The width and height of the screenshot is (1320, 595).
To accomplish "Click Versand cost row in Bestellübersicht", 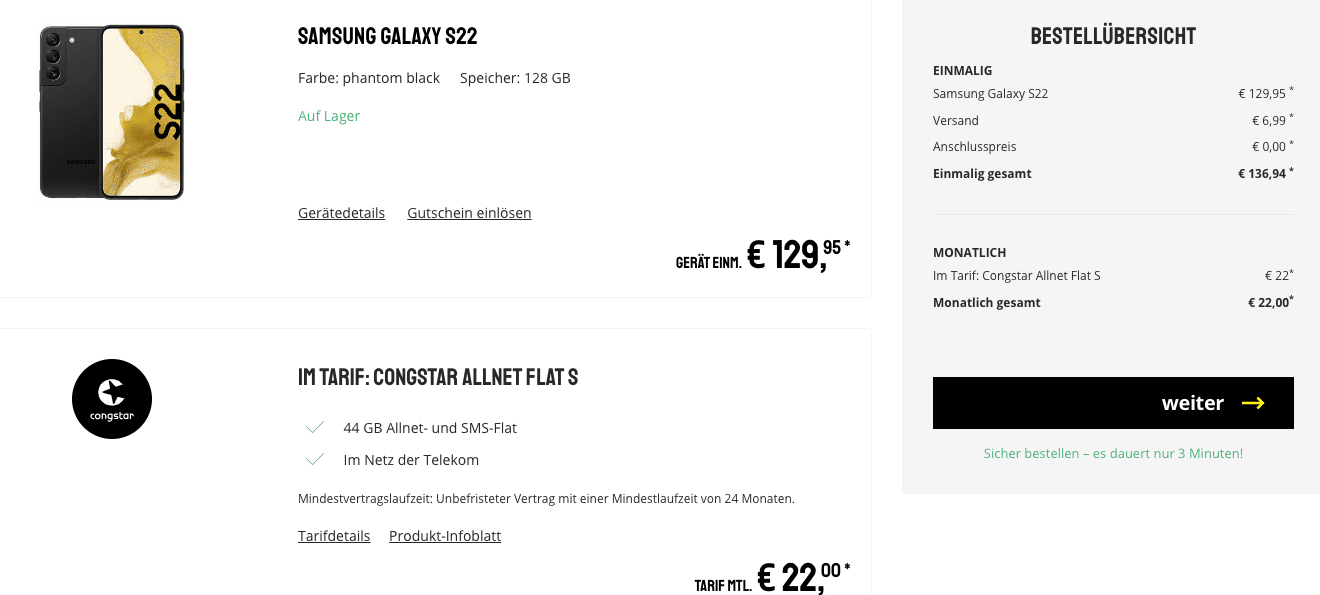I will 1113,120.
